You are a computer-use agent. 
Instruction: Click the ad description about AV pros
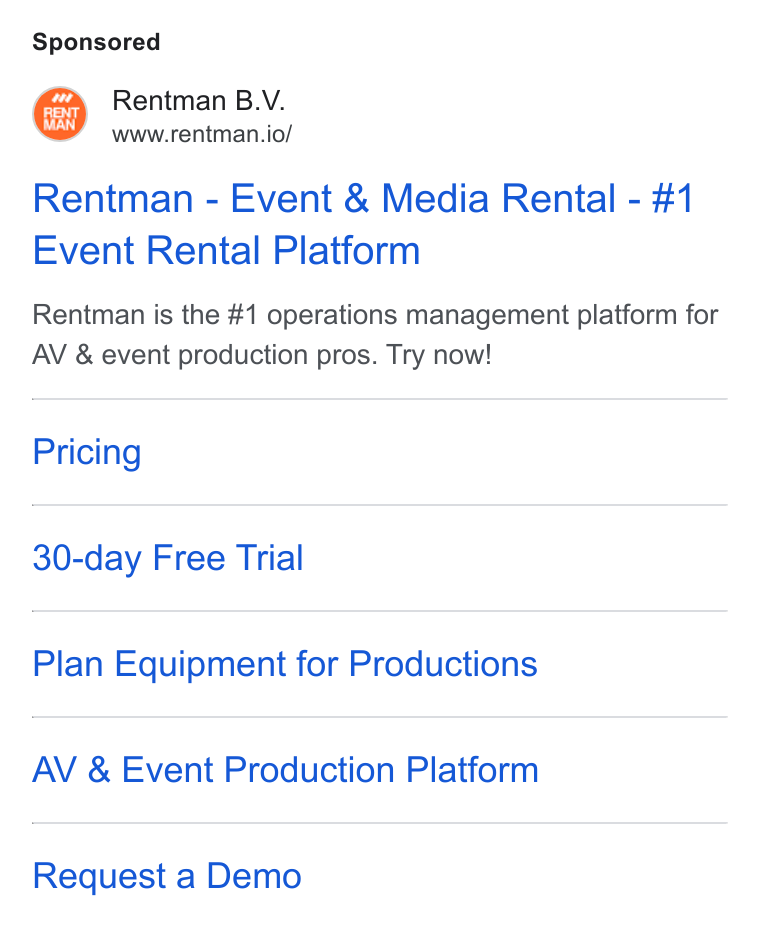(x=375, y=335)
